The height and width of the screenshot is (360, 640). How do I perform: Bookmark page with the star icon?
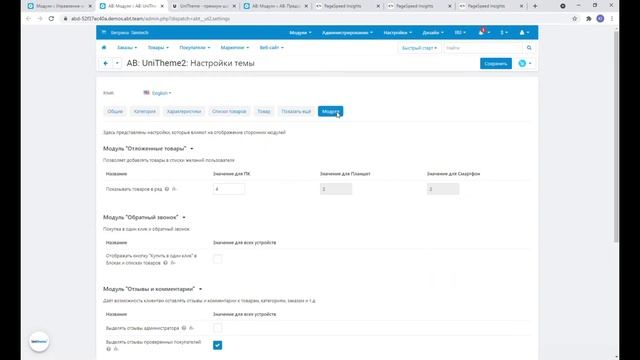(575, 18)
